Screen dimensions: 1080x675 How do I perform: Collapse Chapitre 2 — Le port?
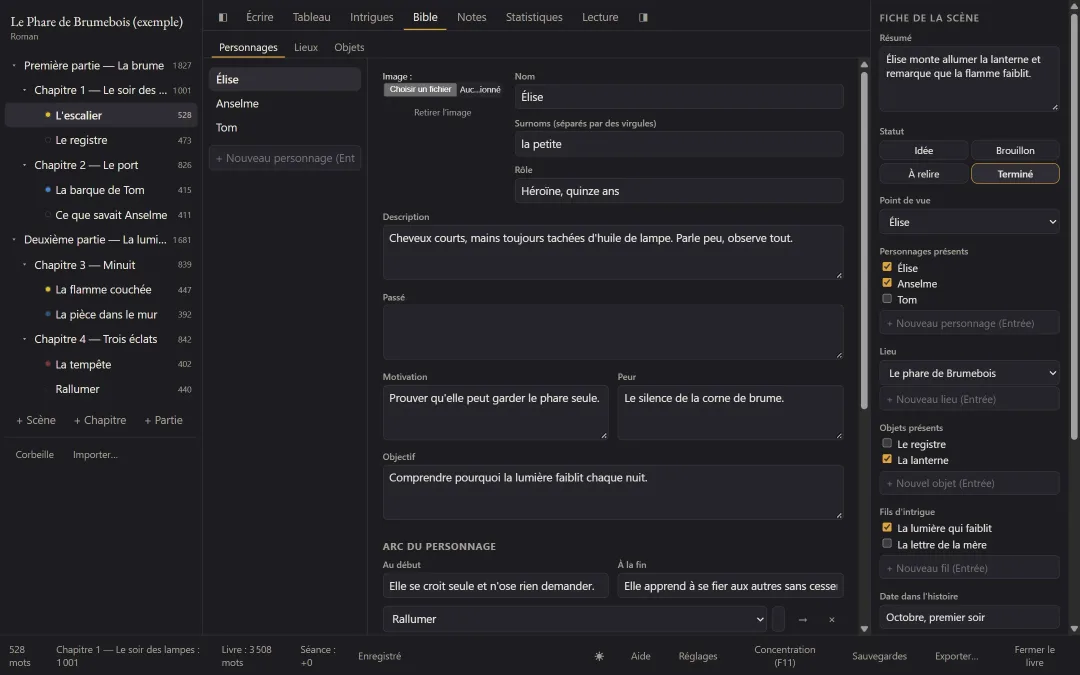click(x=24, y=165)
